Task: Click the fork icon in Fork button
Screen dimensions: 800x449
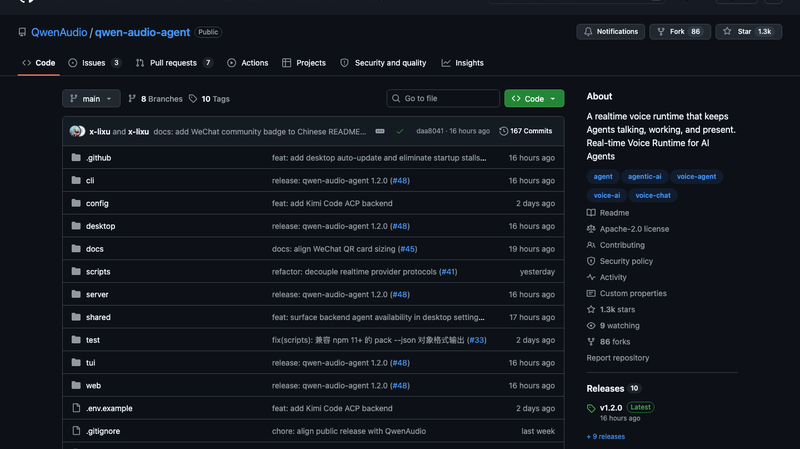Action: [661, 32]
